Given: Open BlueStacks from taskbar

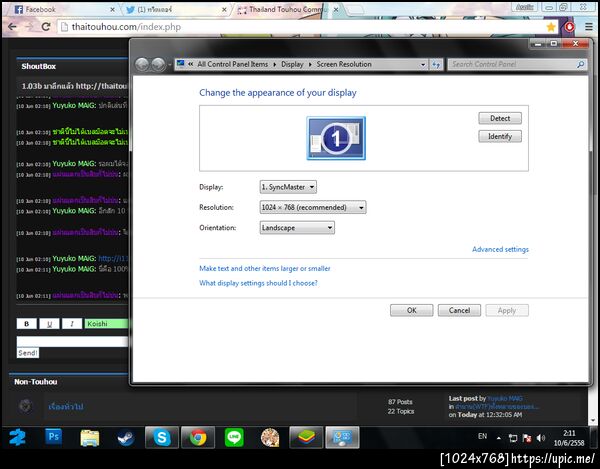Looking at the screenshot, I should point(306,437).
